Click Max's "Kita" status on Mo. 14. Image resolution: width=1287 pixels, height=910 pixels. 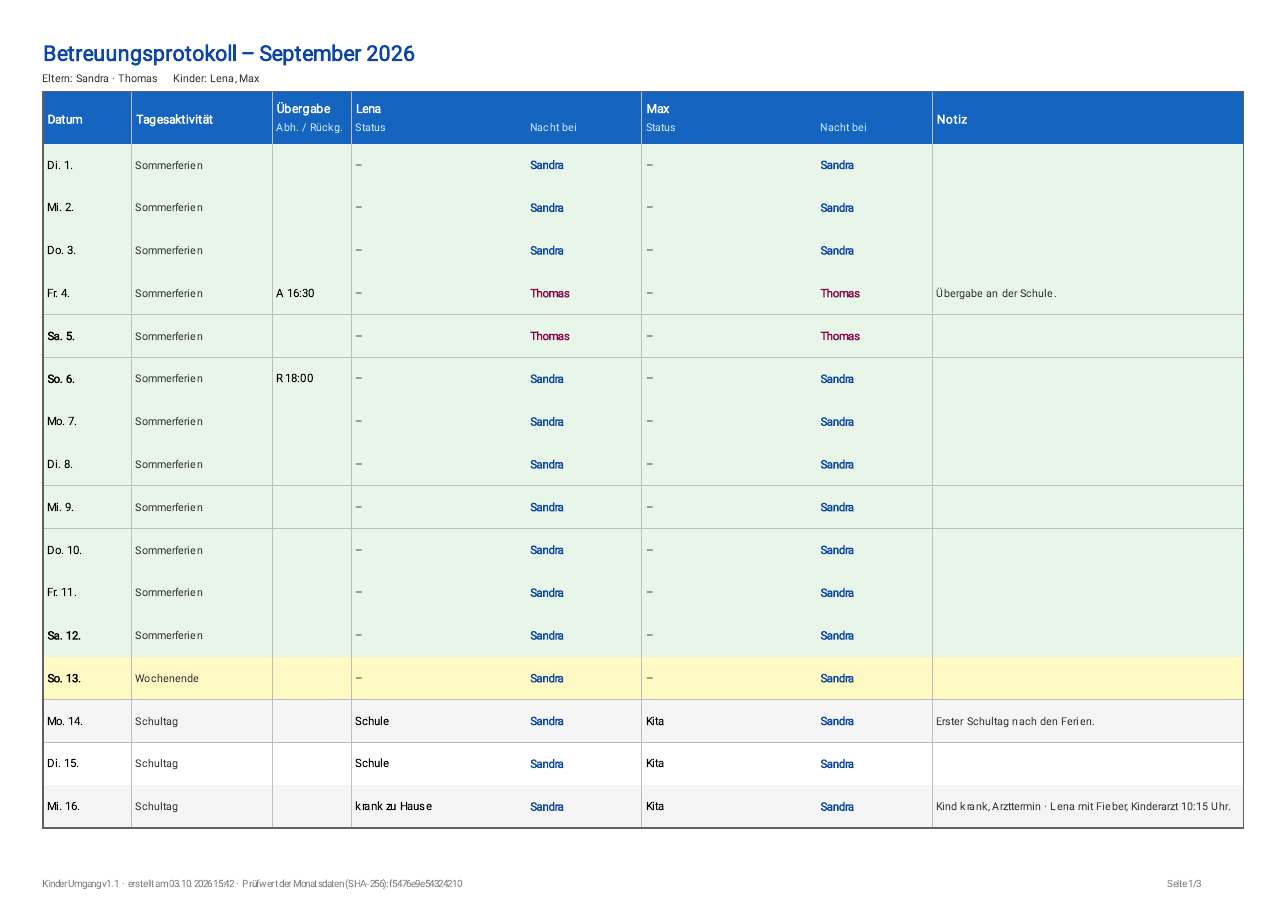pos(655,721)
